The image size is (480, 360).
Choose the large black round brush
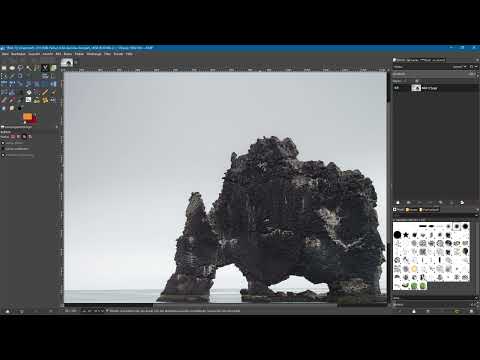coord(397,235)
